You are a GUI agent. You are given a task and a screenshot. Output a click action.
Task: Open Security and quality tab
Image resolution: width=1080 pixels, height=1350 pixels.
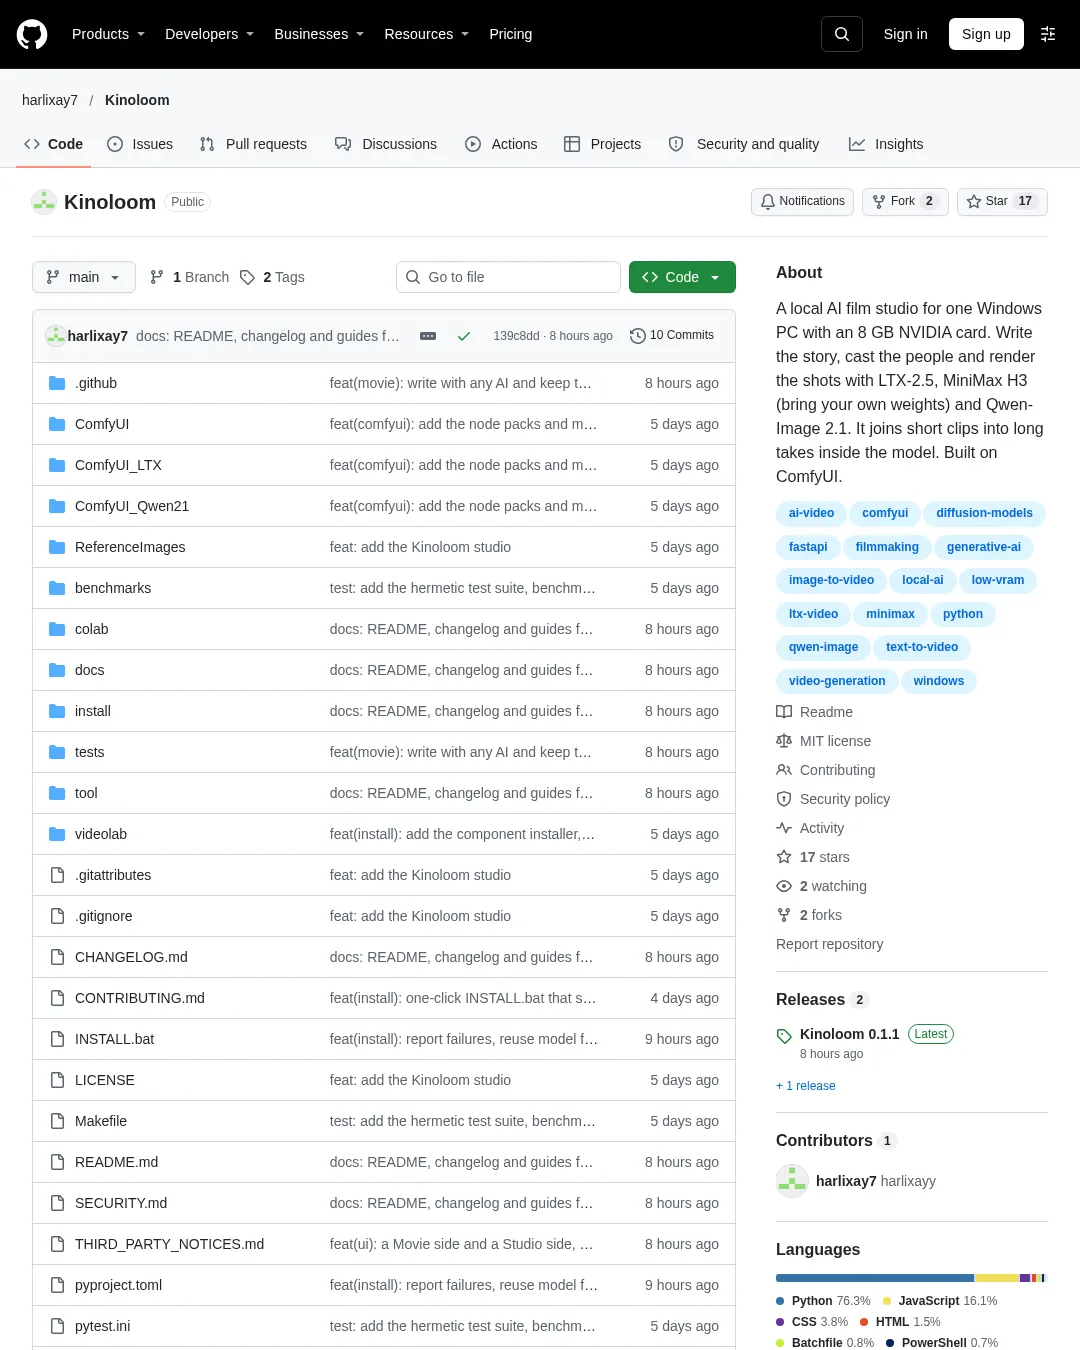tap(744, 144)
